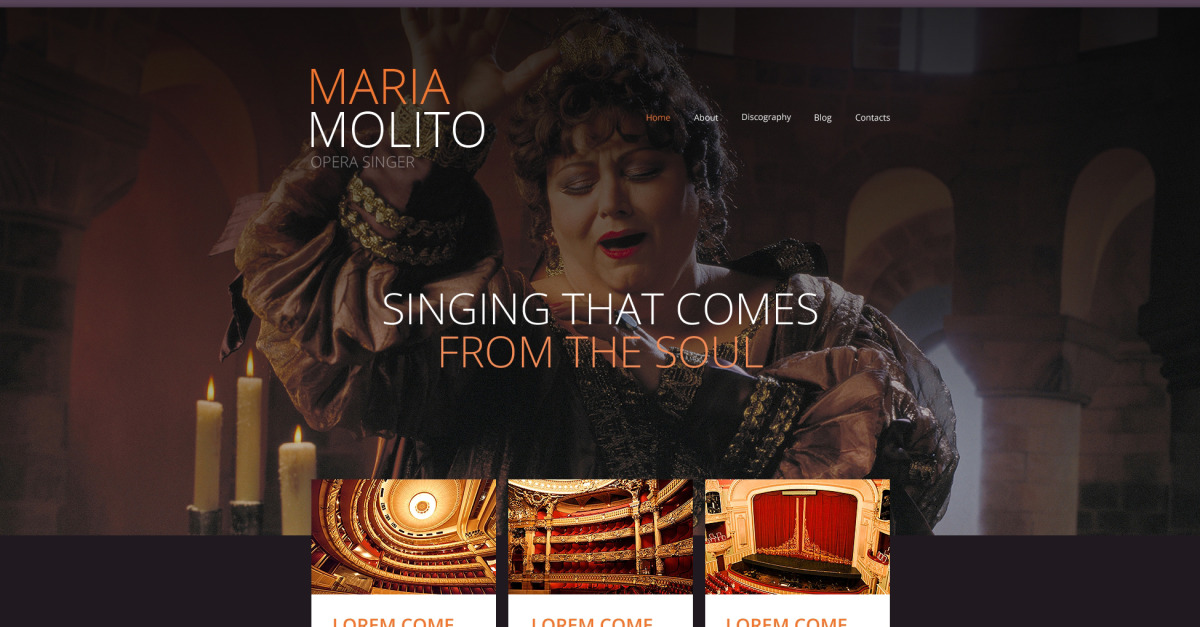Select Blog in the navigation bar

pos(822,117)
